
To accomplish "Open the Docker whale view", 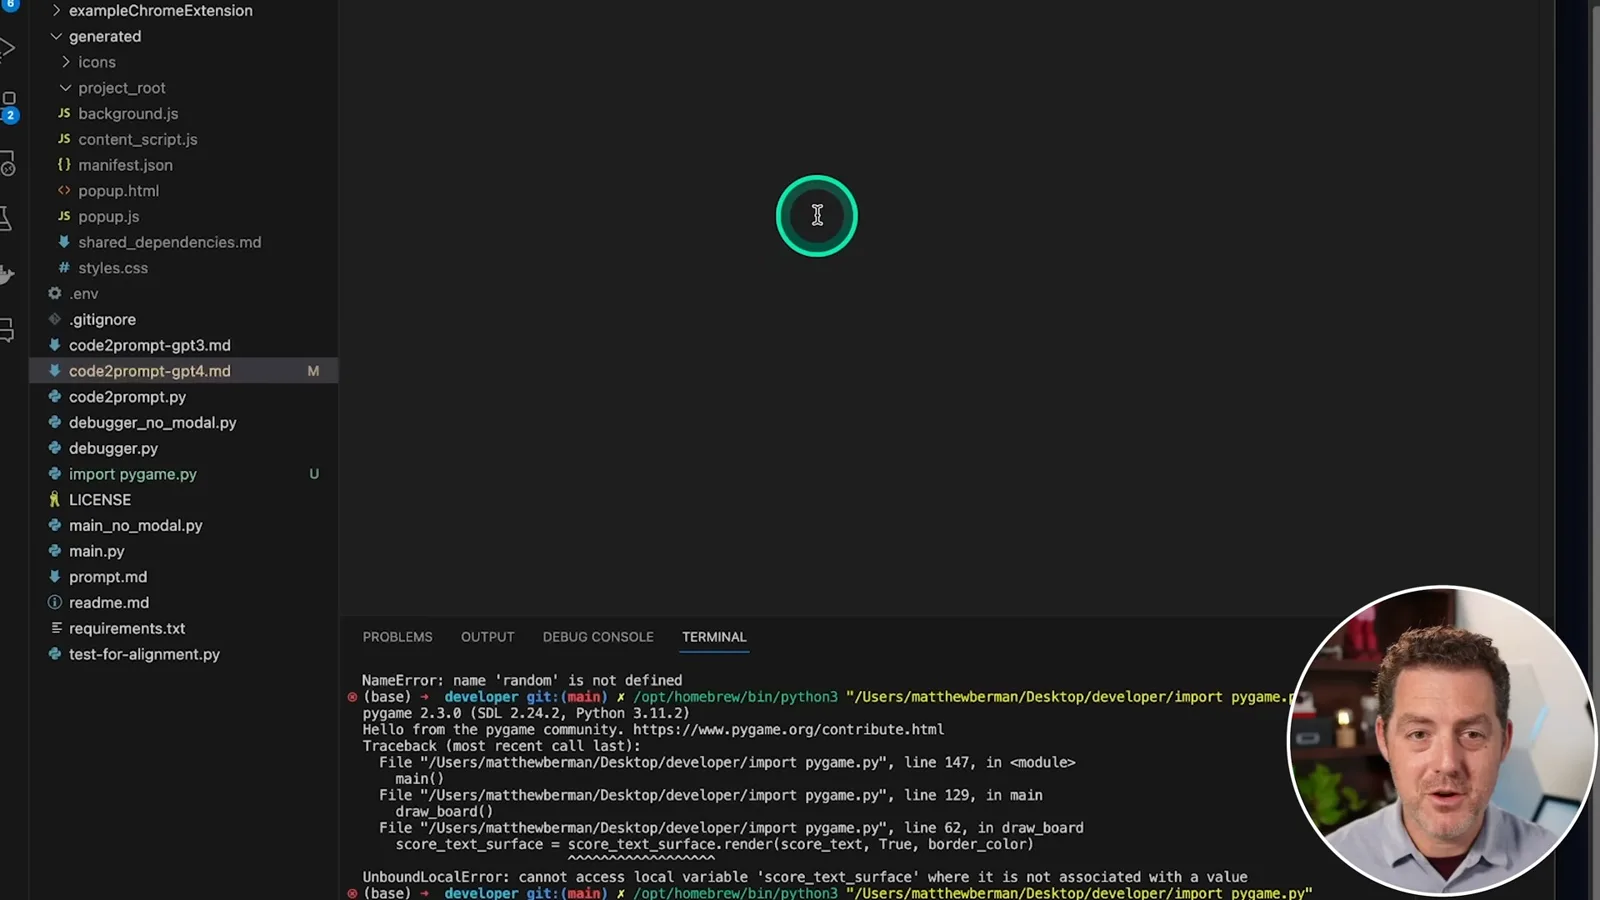I will (x=7, y=274).
